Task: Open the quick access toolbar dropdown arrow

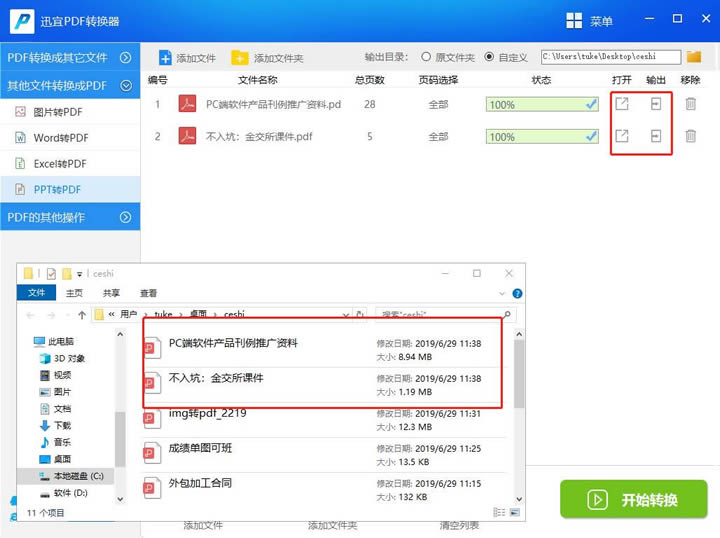Action: [x=79, y=274]
